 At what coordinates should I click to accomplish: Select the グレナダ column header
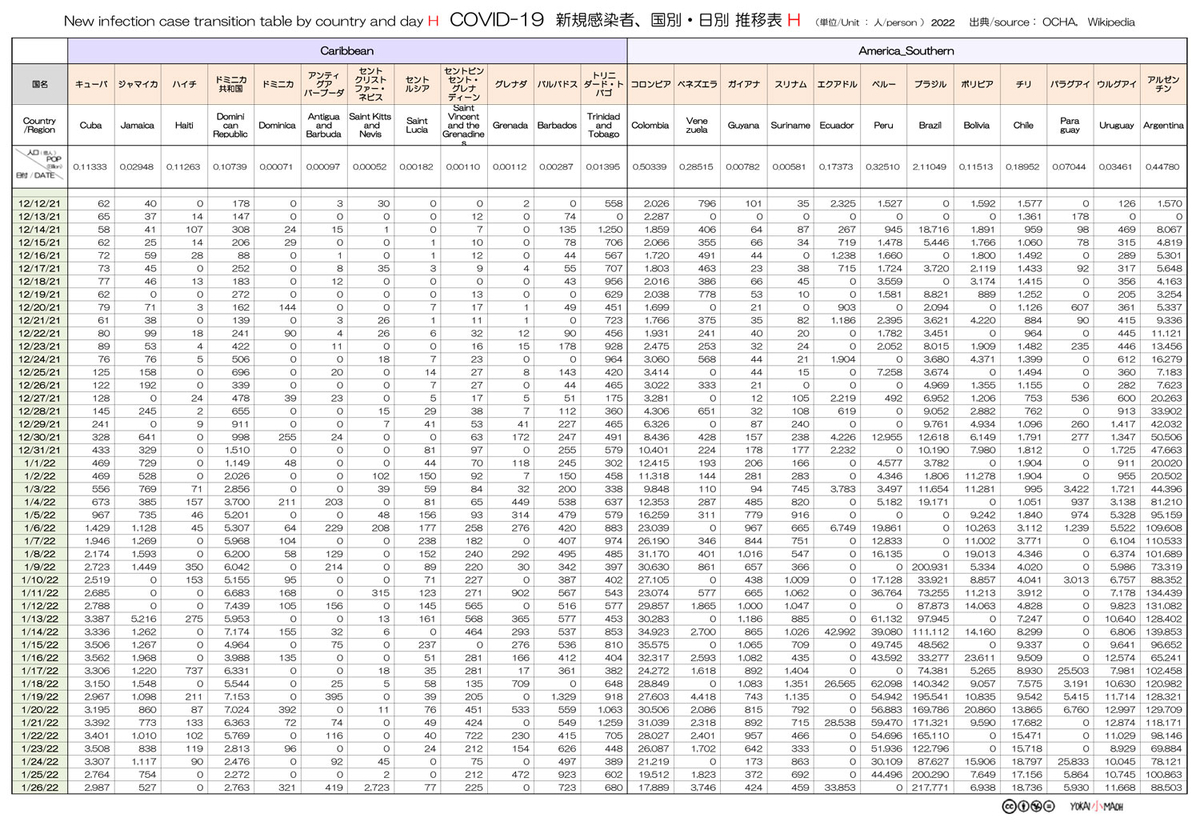pos(510,85)
